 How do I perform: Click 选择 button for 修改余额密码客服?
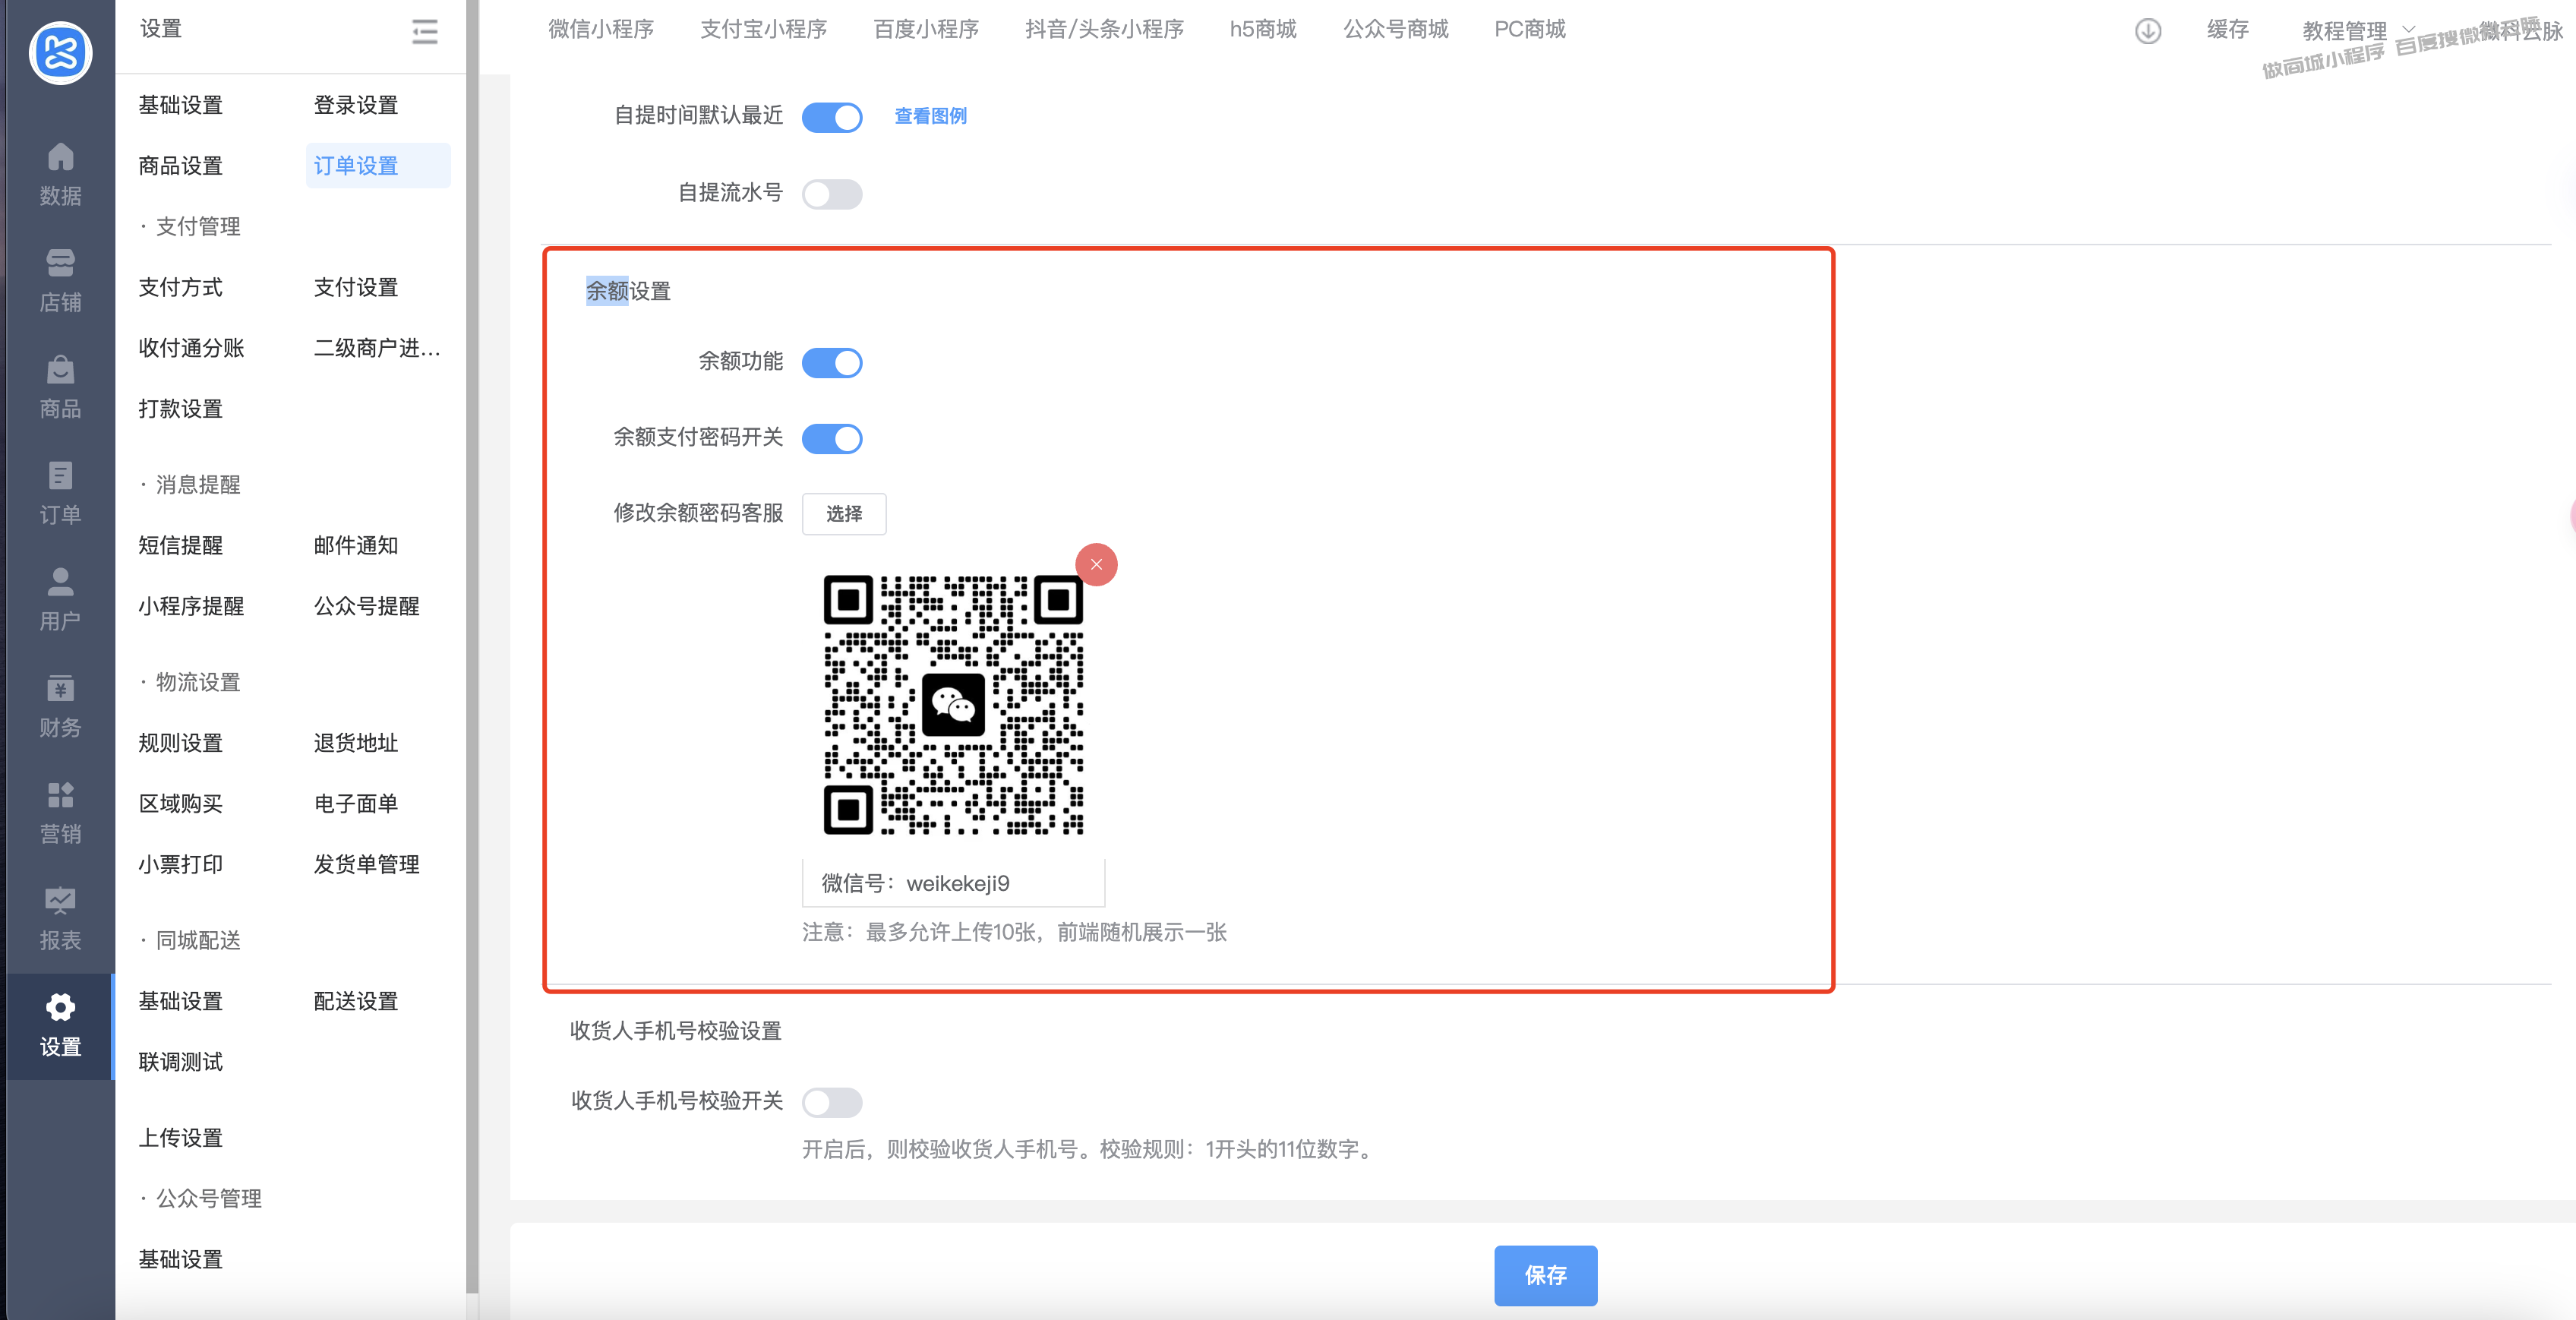[844, 513]
